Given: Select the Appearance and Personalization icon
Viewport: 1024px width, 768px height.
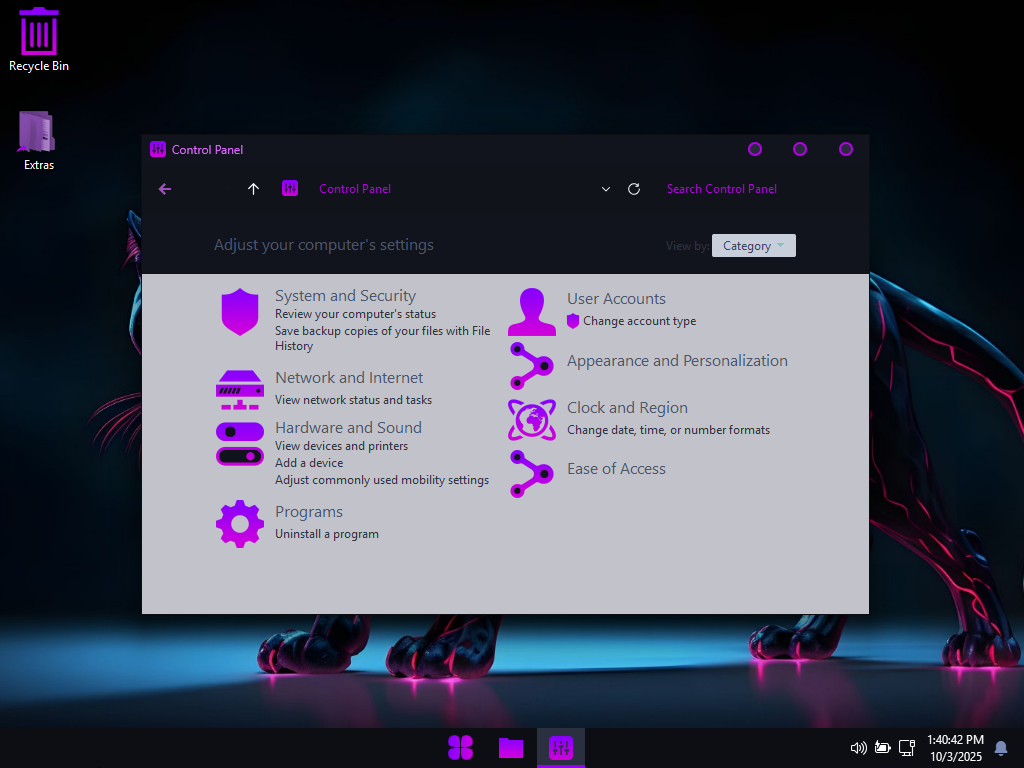Looking at the screenshot, I should coord(531,365).
